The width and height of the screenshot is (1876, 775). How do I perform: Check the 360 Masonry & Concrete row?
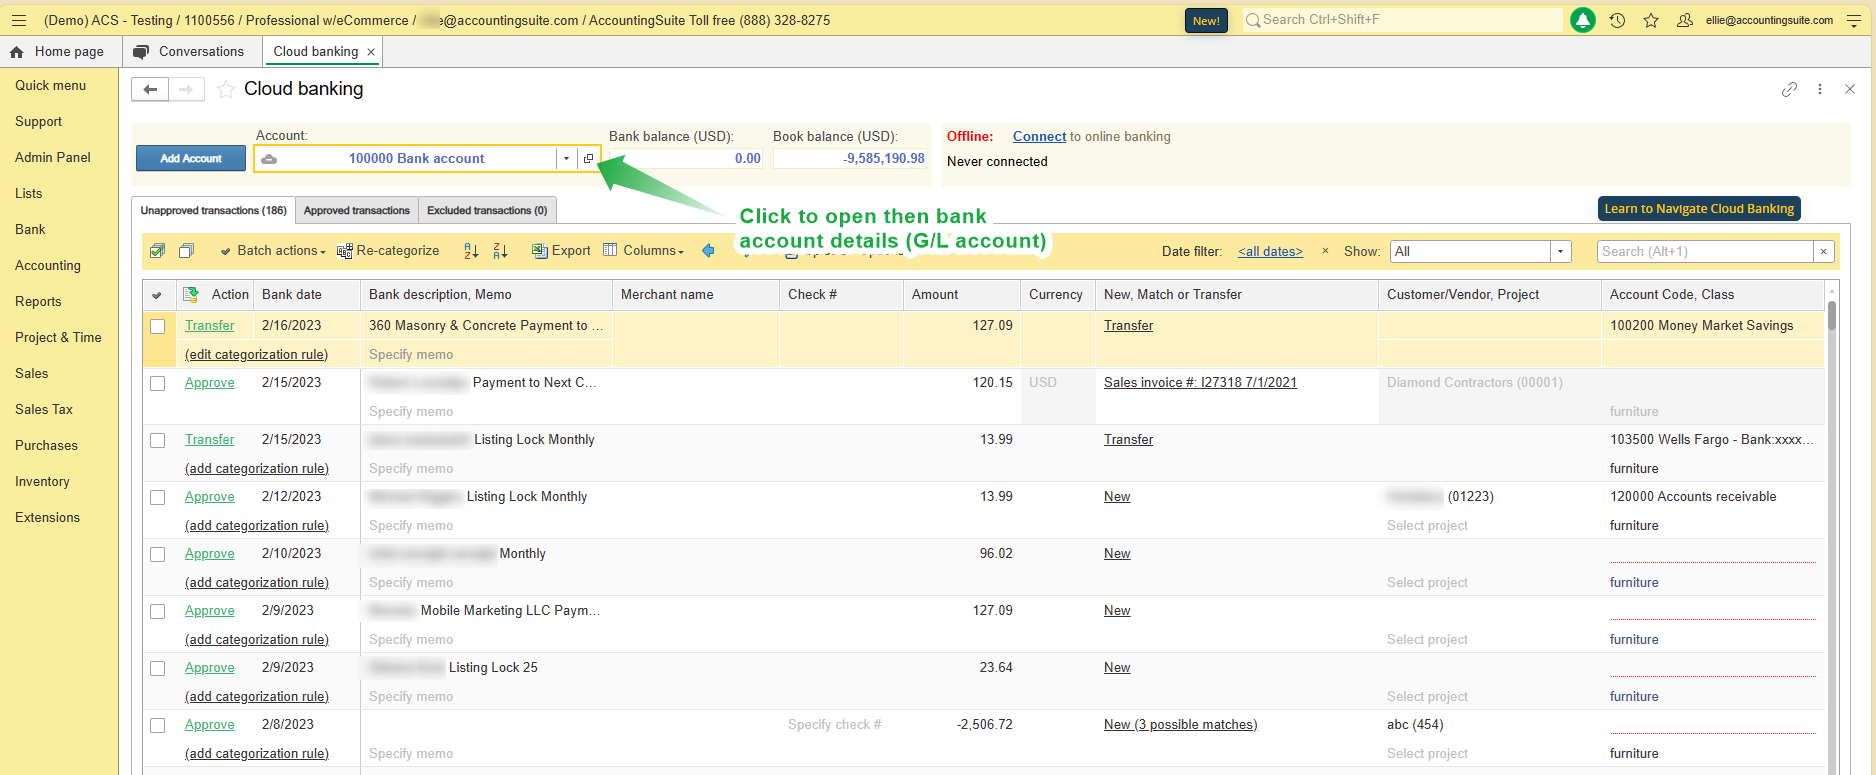(x=157, y=326)
